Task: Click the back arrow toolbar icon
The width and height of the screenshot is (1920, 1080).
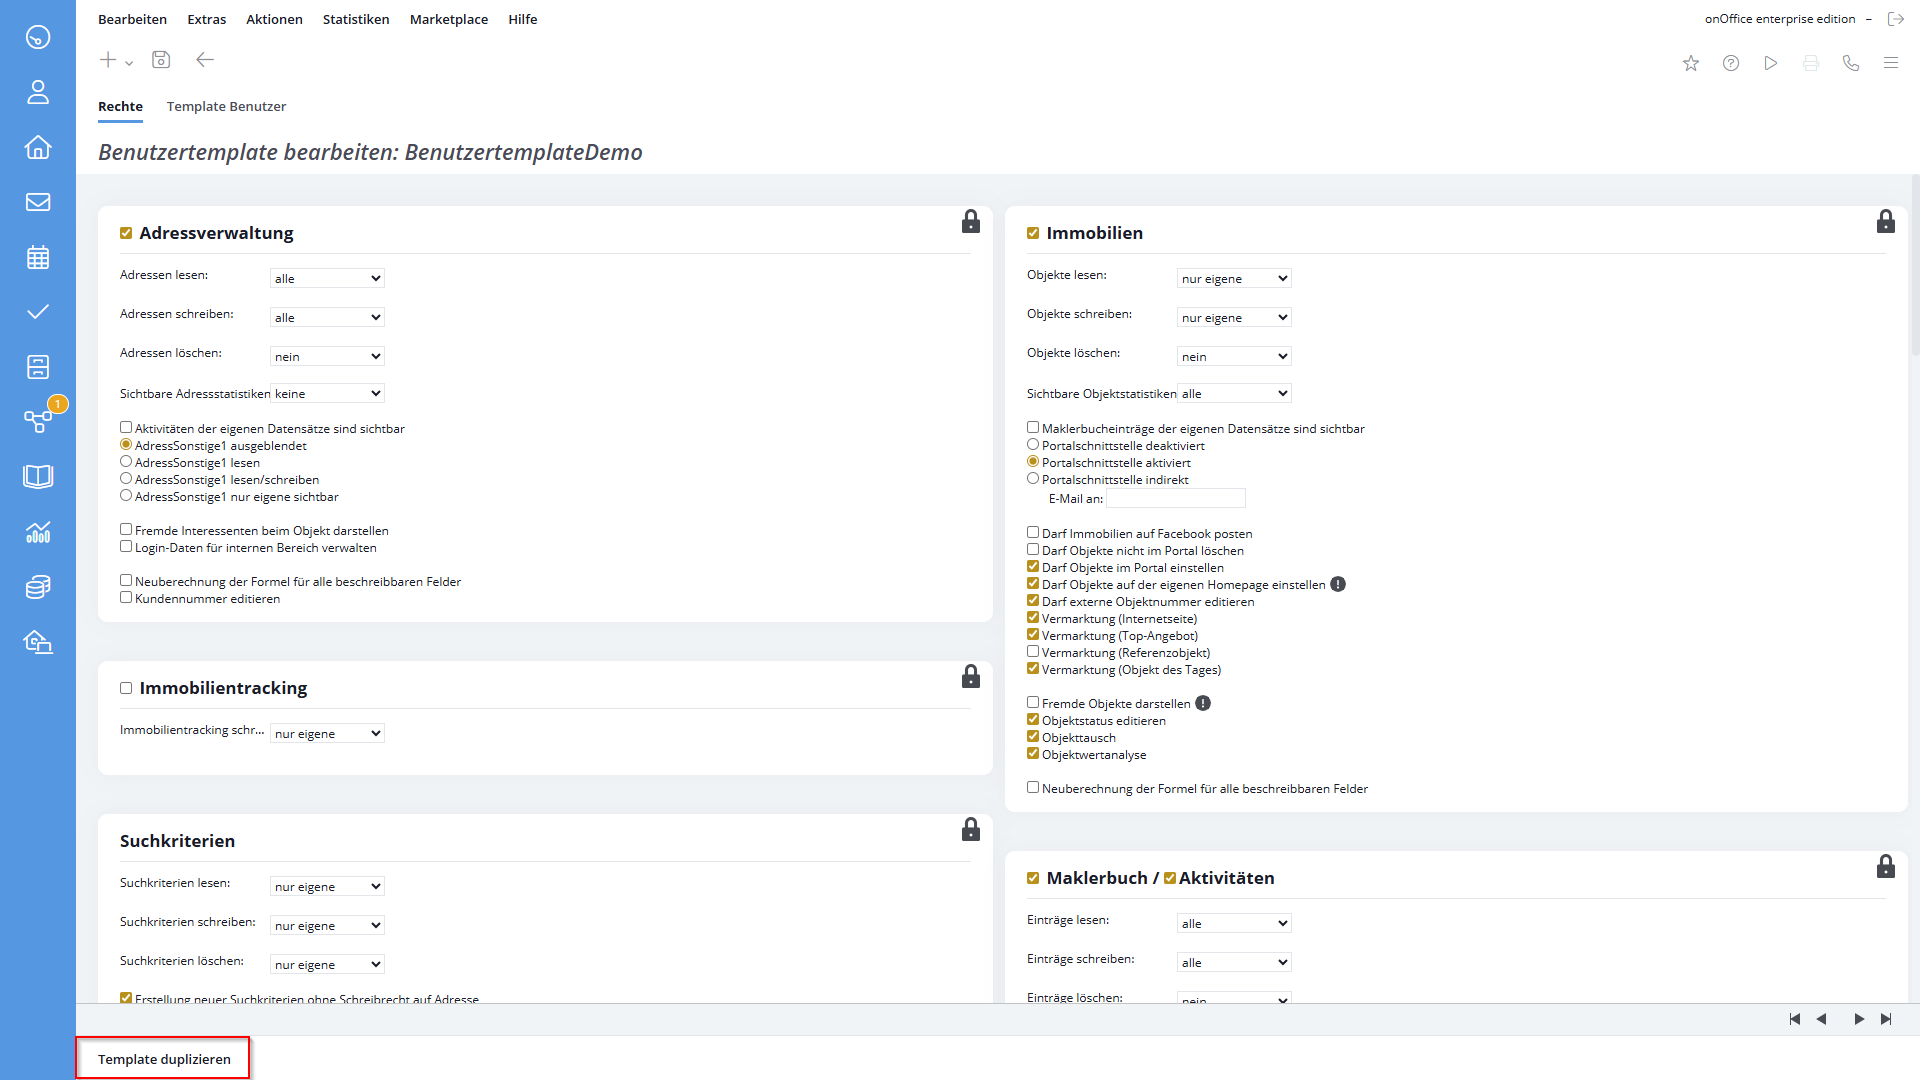Action: pyautogui.click(x=205, y=60)
